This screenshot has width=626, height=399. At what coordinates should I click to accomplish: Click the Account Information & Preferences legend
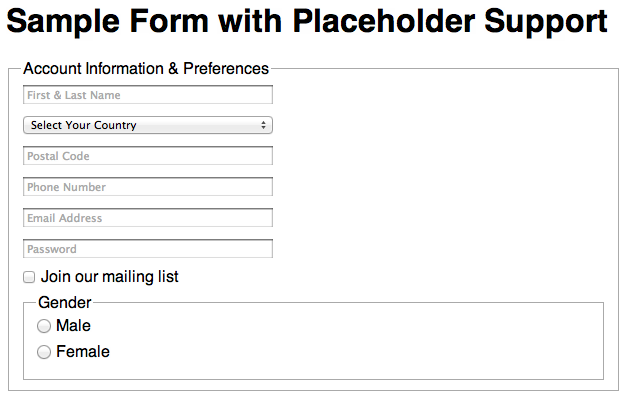click(x=146, y=69)
